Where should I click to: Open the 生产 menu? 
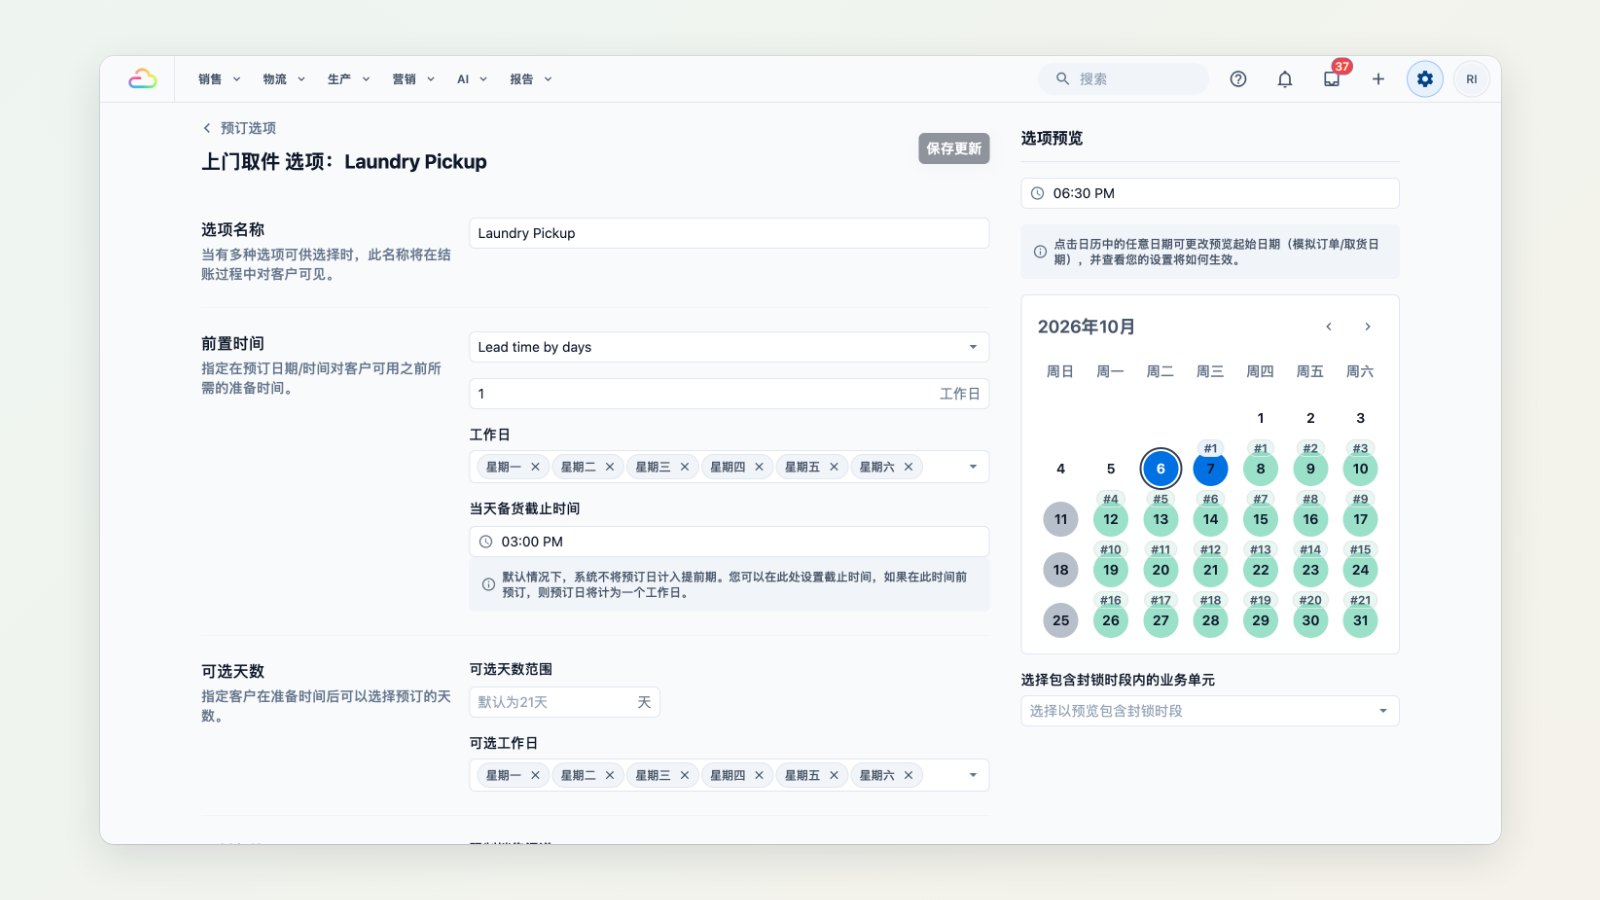click(349, 79)
